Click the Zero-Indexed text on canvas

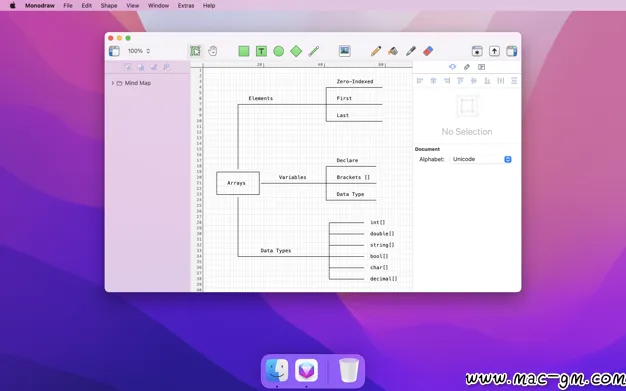355,81
